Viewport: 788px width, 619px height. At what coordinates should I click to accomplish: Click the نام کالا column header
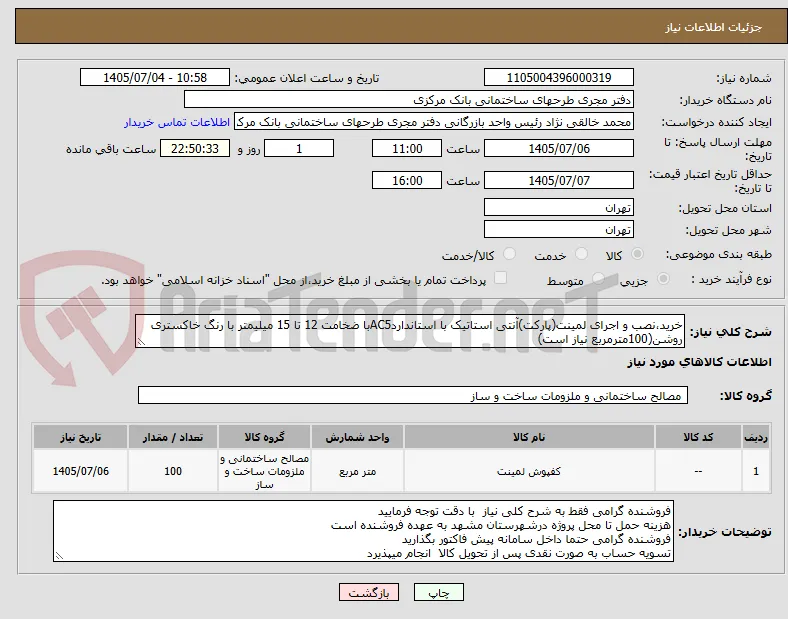click(x=529, y=437)
